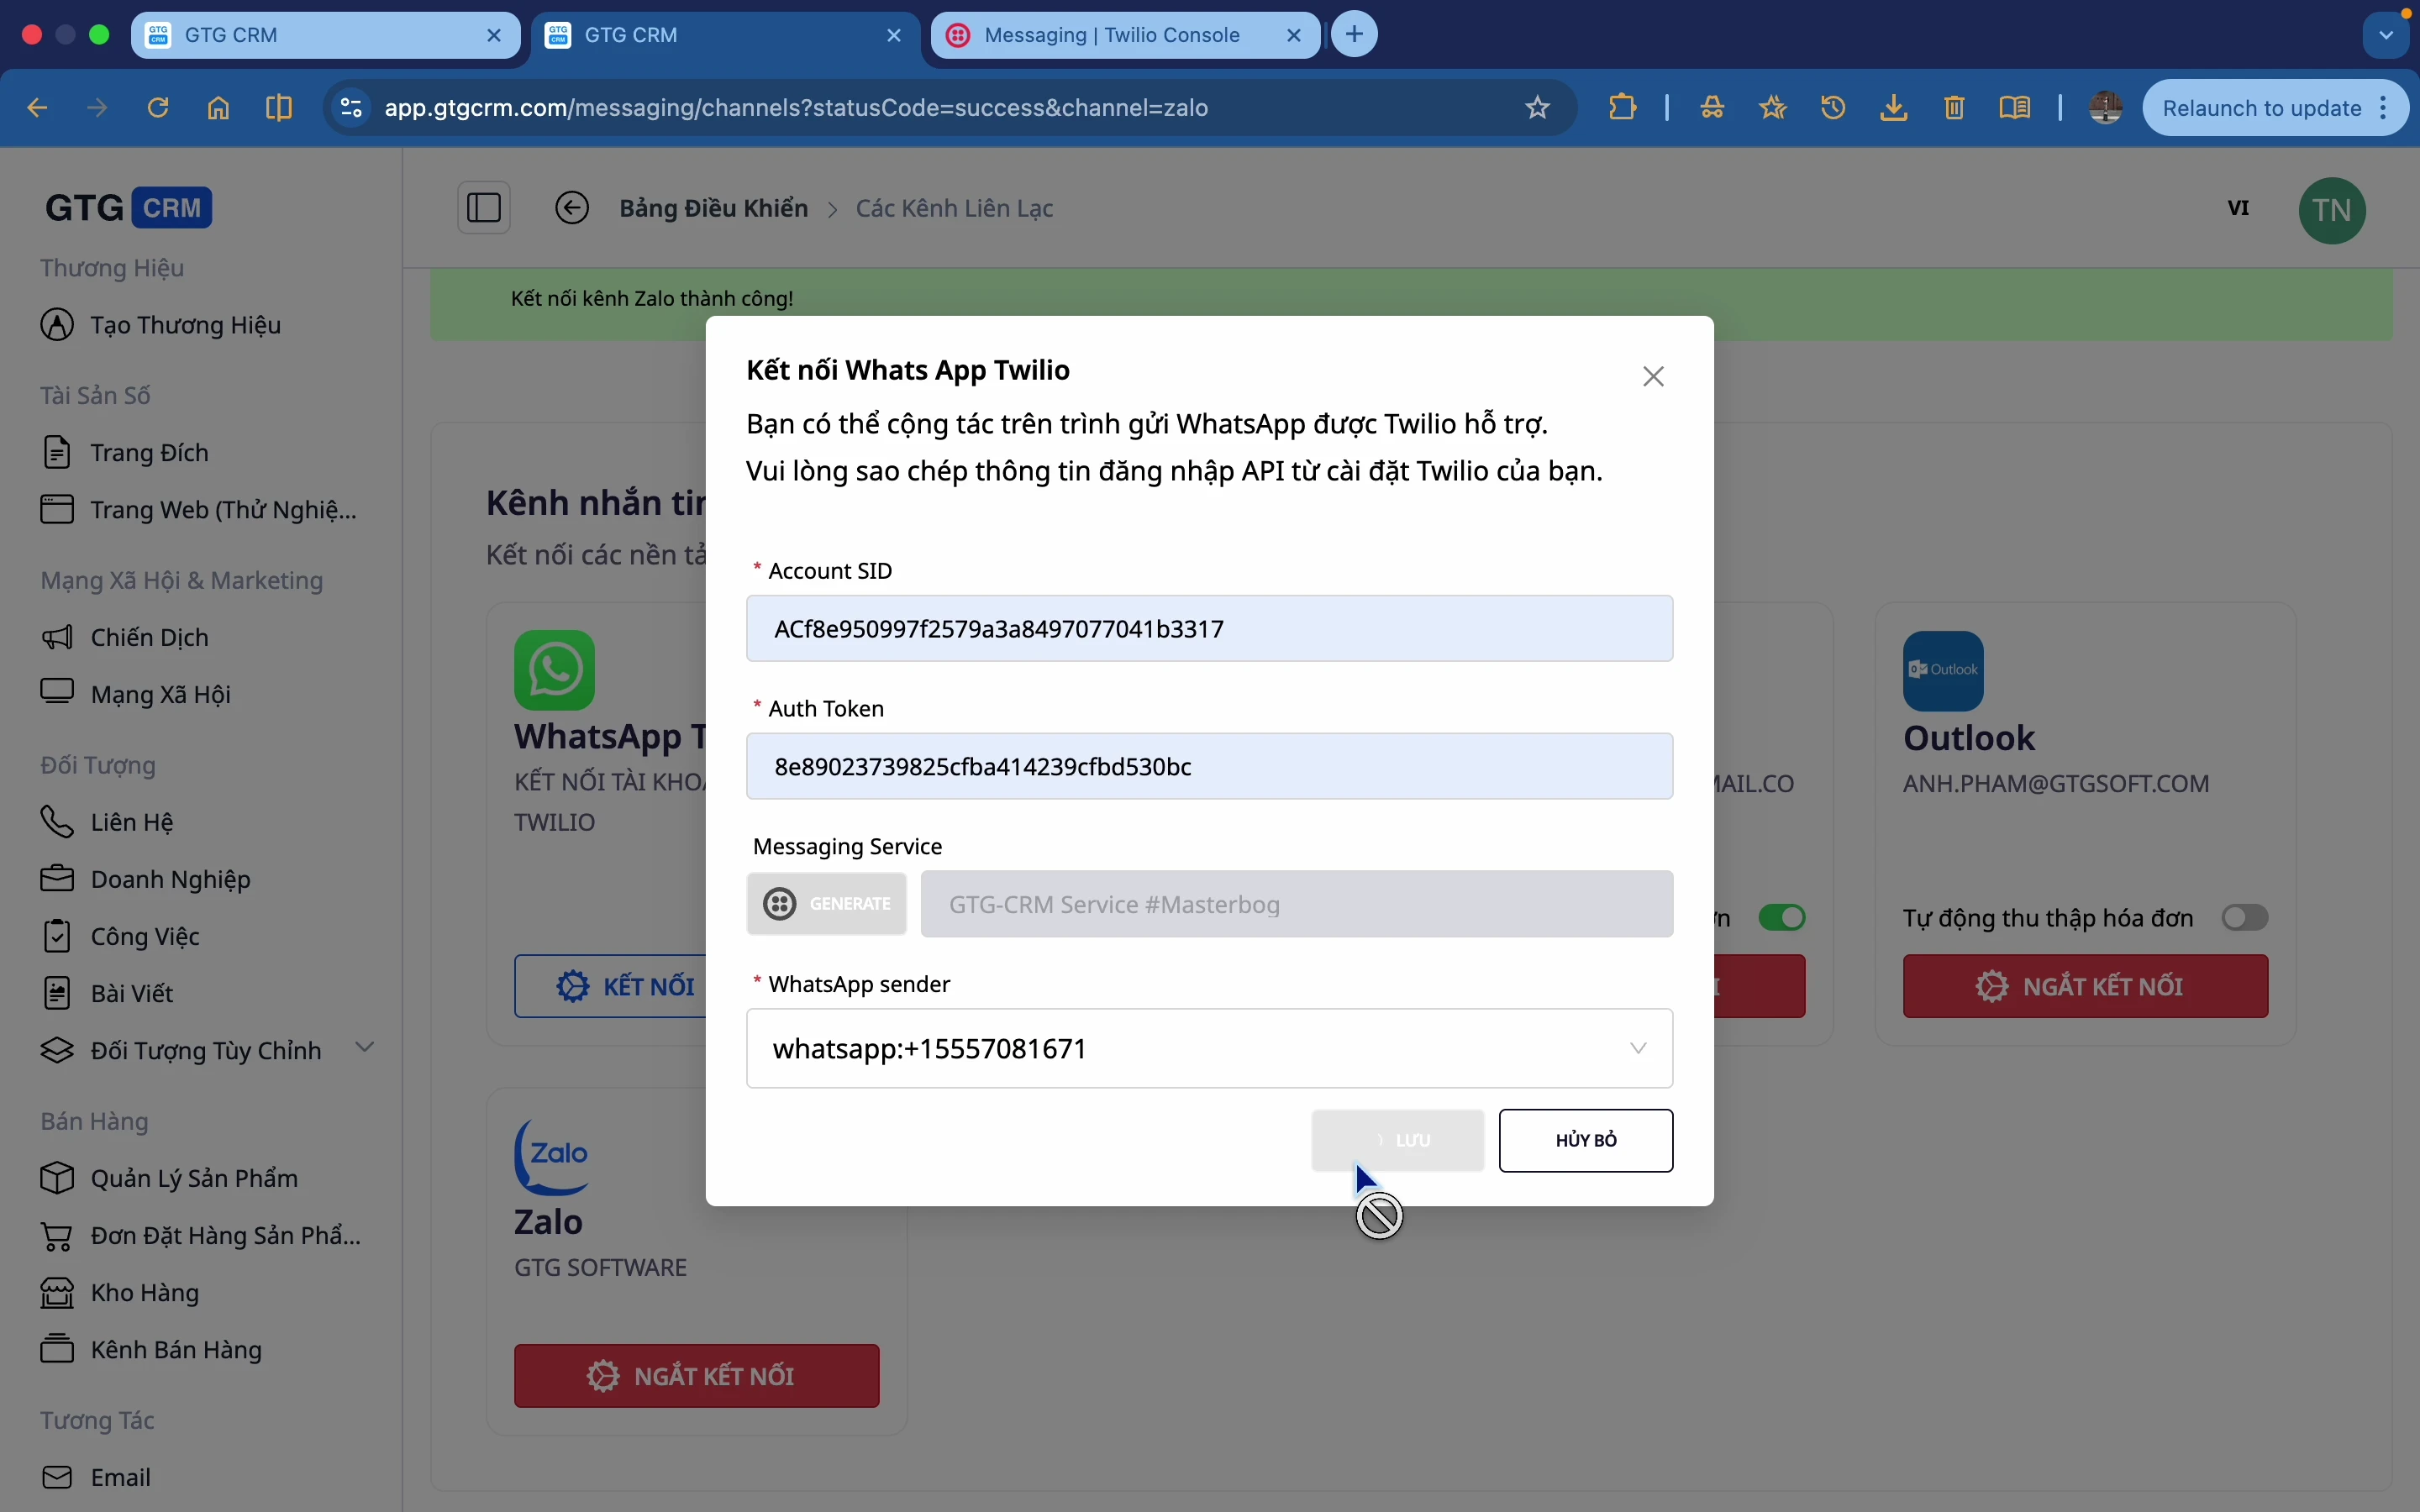
Task: Turn off the green toggle near the Outlook card
Action: pyautogui.click(x=1782, y=917)
